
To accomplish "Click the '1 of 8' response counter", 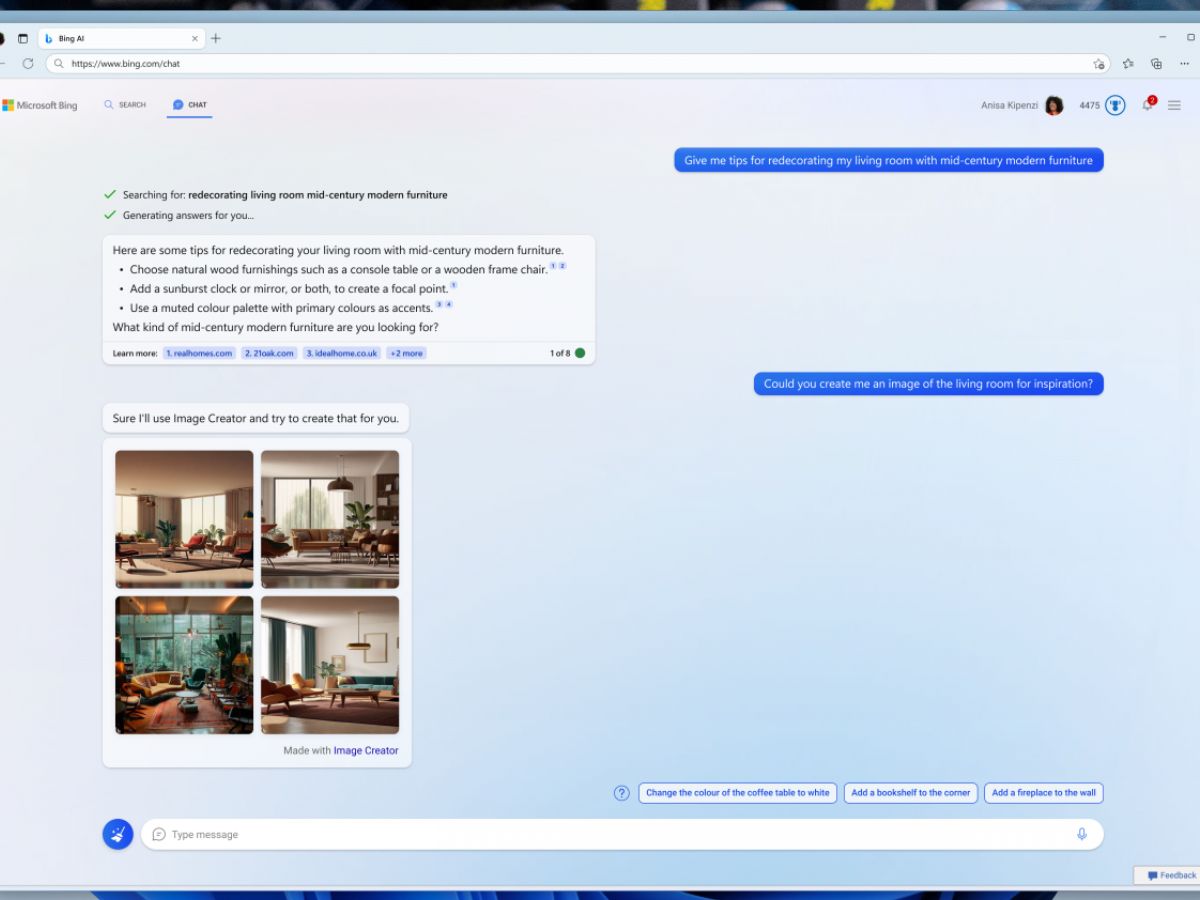I will pos(560,353).
